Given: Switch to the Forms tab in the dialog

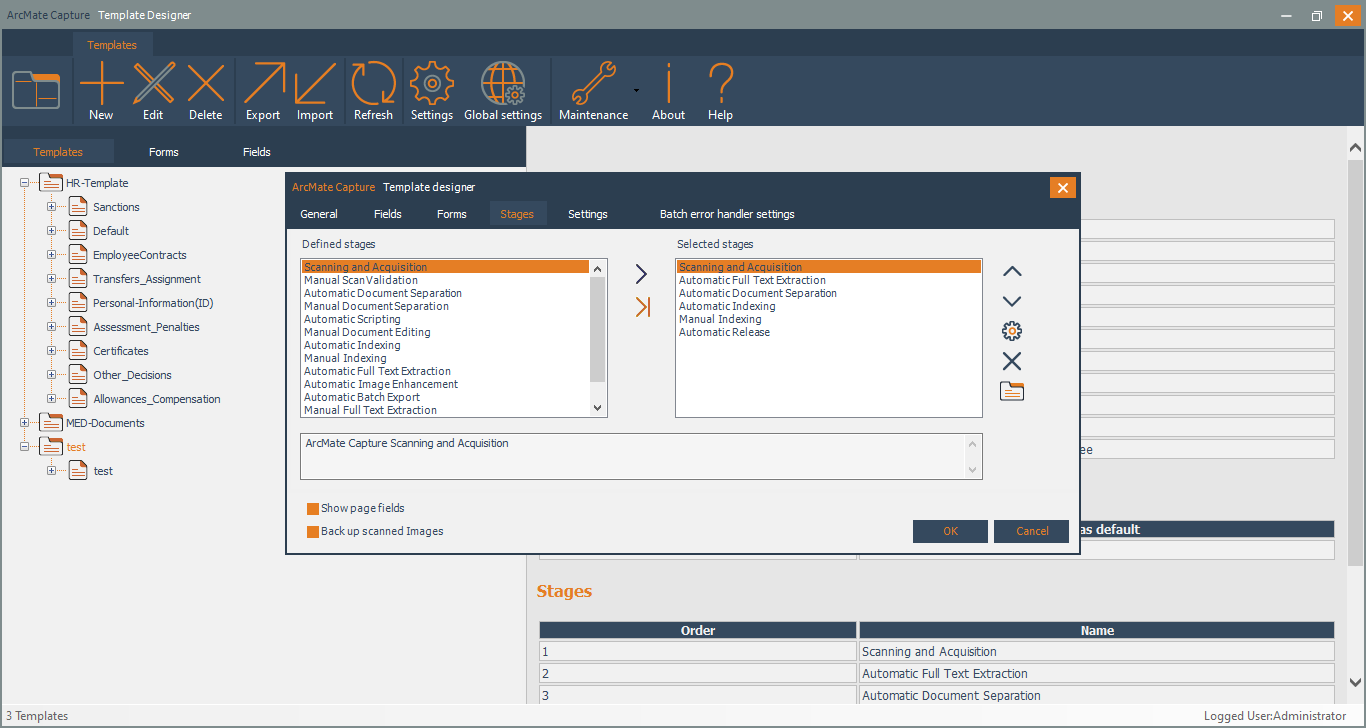Looking at the screenshot, I should click(x=451, y=214).
